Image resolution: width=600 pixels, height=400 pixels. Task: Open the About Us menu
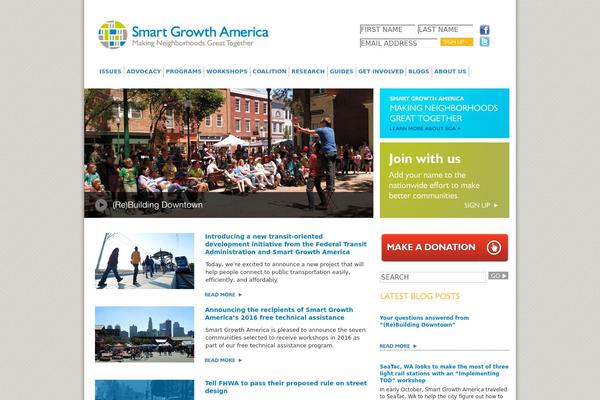pos(450,72)
